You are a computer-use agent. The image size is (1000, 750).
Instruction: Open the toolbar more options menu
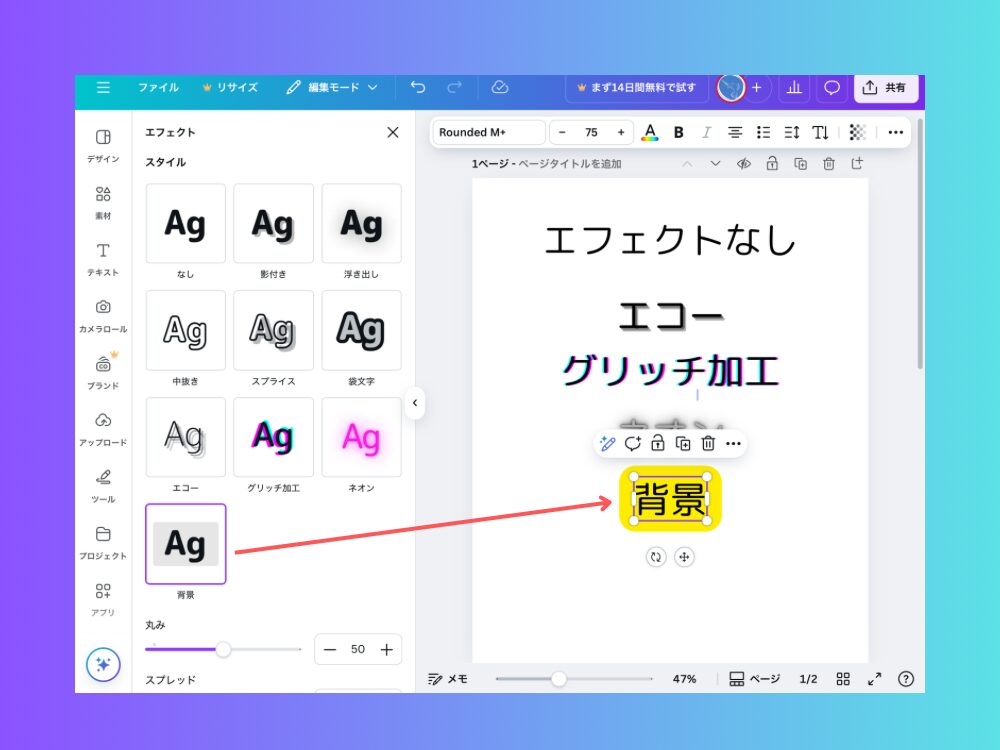click(x=895, y=132)
